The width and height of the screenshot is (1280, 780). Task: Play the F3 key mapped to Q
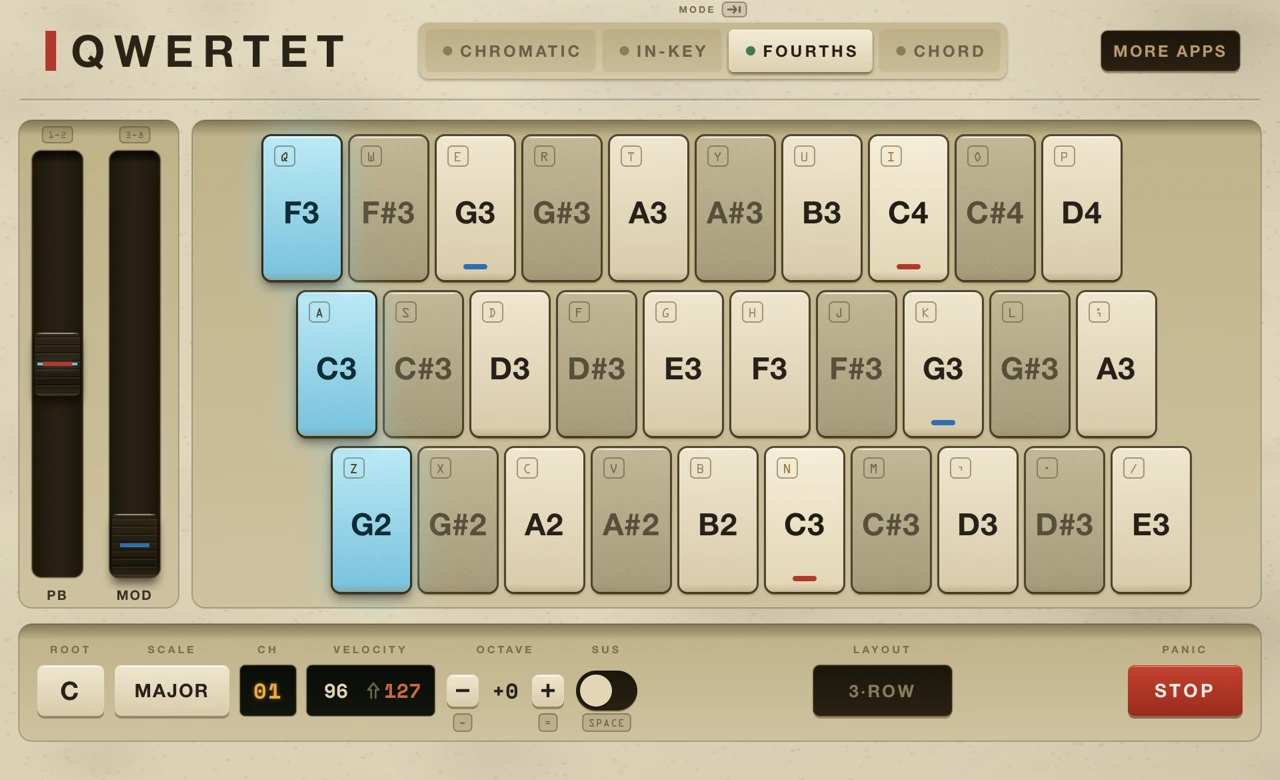click(302, 208)
